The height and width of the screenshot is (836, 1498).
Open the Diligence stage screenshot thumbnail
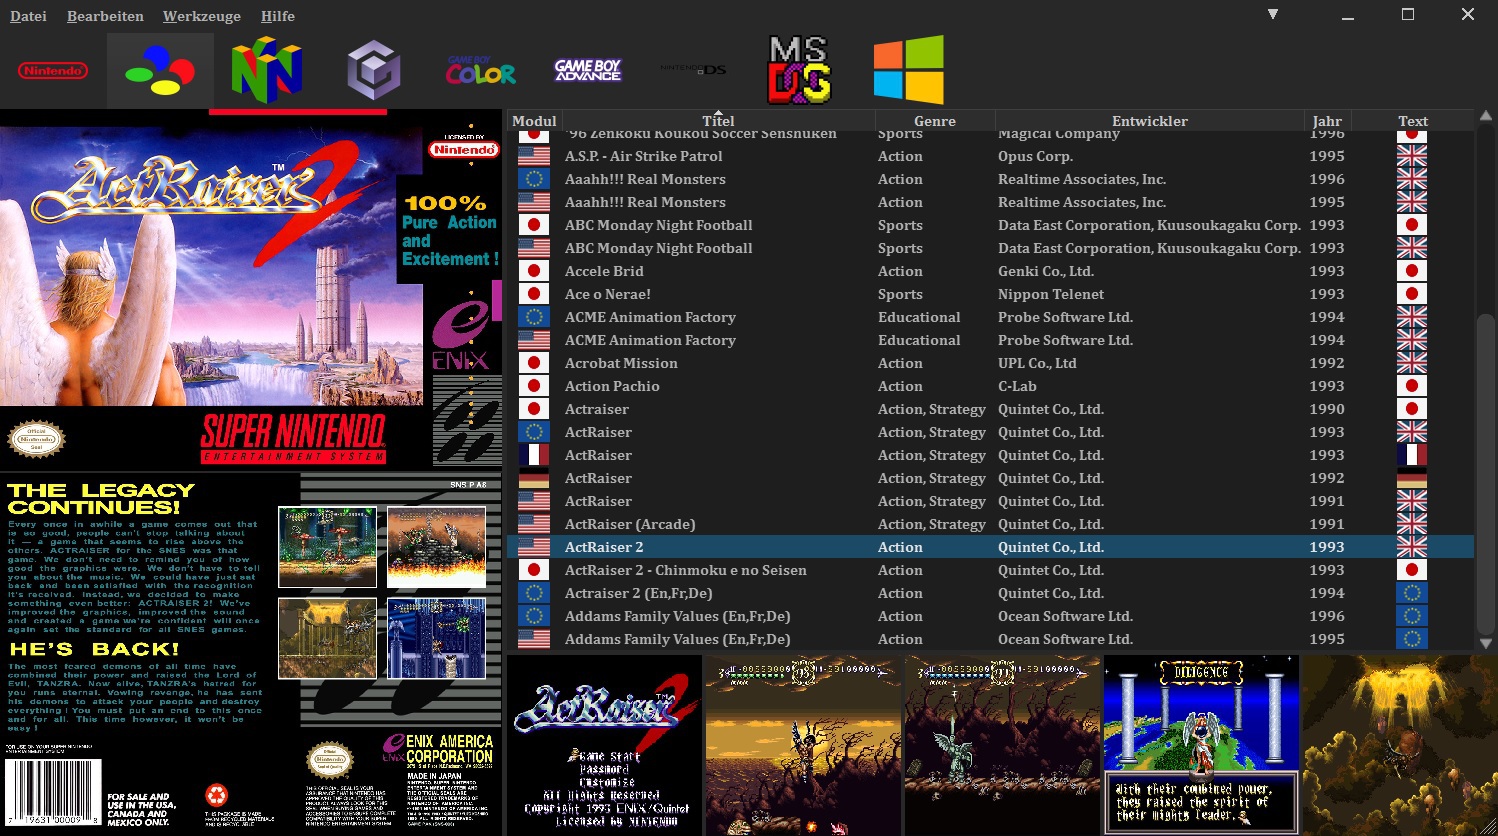(x=1201, y=745)
